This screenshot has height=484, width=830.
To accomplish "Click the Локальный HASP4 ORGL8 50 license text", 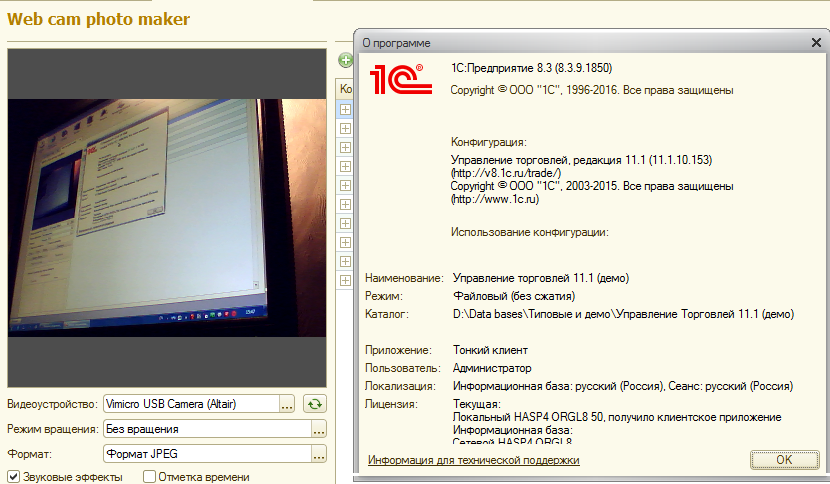I will pyautogui.click(x=528, y=417).
